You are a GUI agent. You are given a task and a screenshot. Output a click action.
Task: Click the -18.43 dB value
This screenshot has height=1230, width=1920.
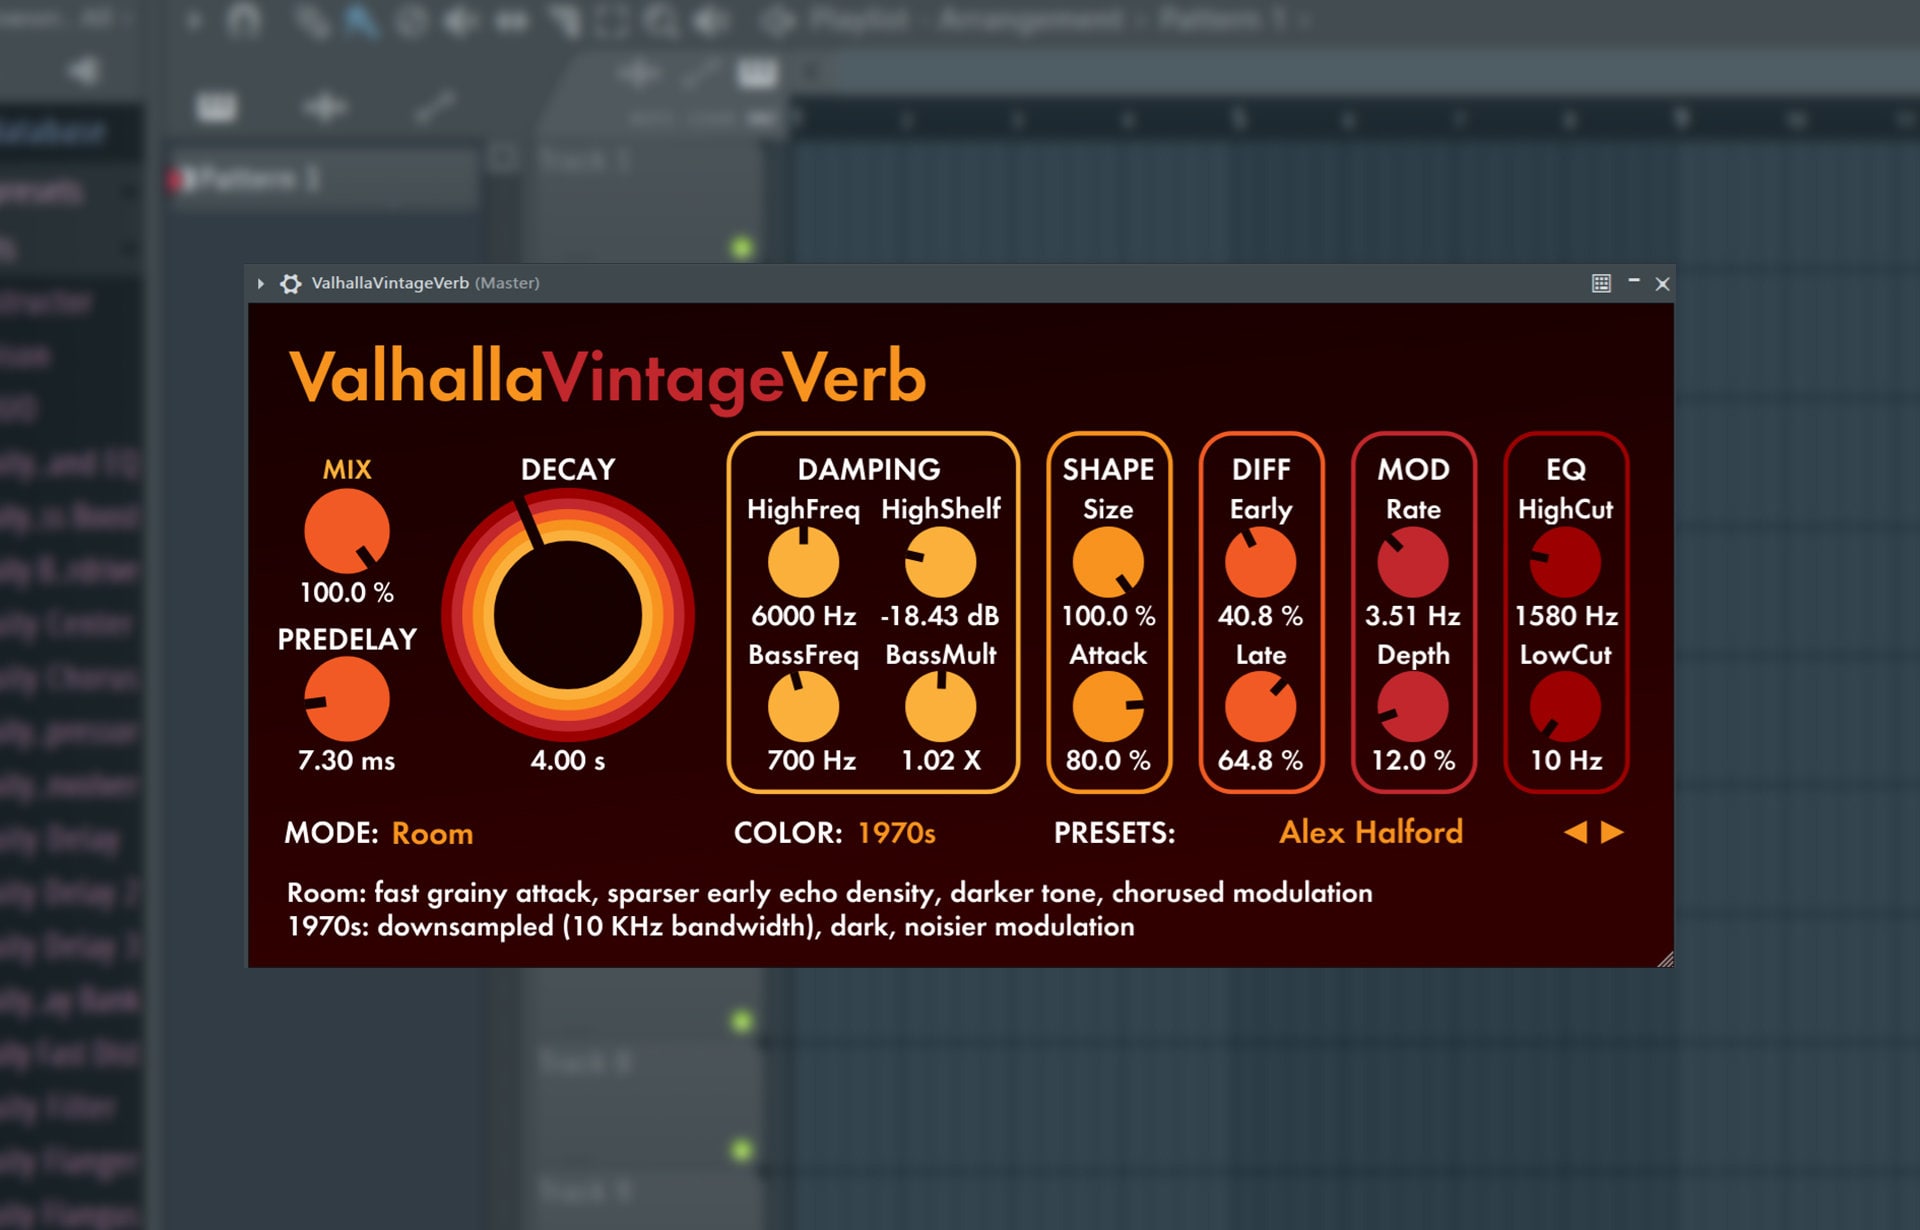[x=940, y=616]
